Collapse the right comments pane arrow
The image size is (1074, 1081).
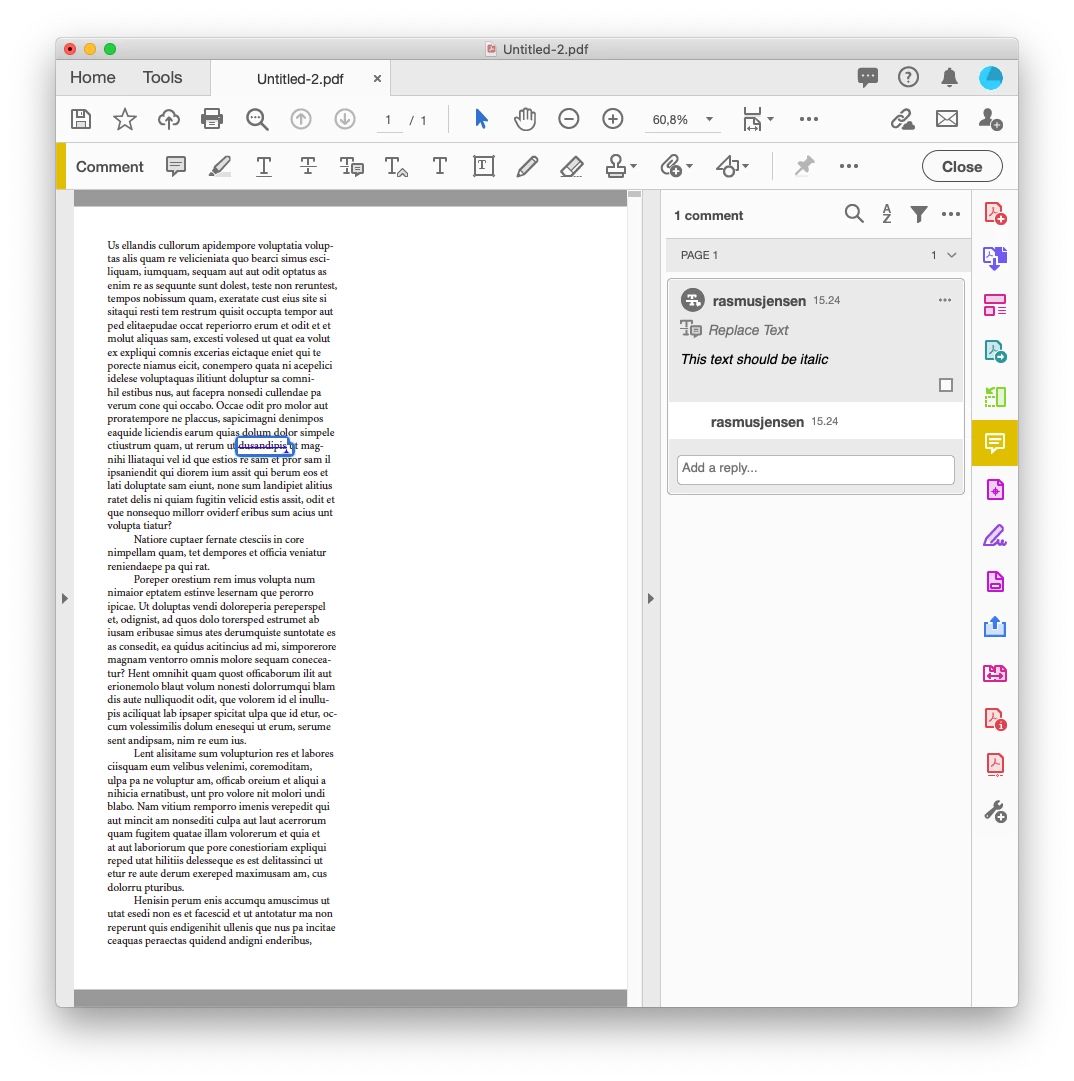[651, 598]
